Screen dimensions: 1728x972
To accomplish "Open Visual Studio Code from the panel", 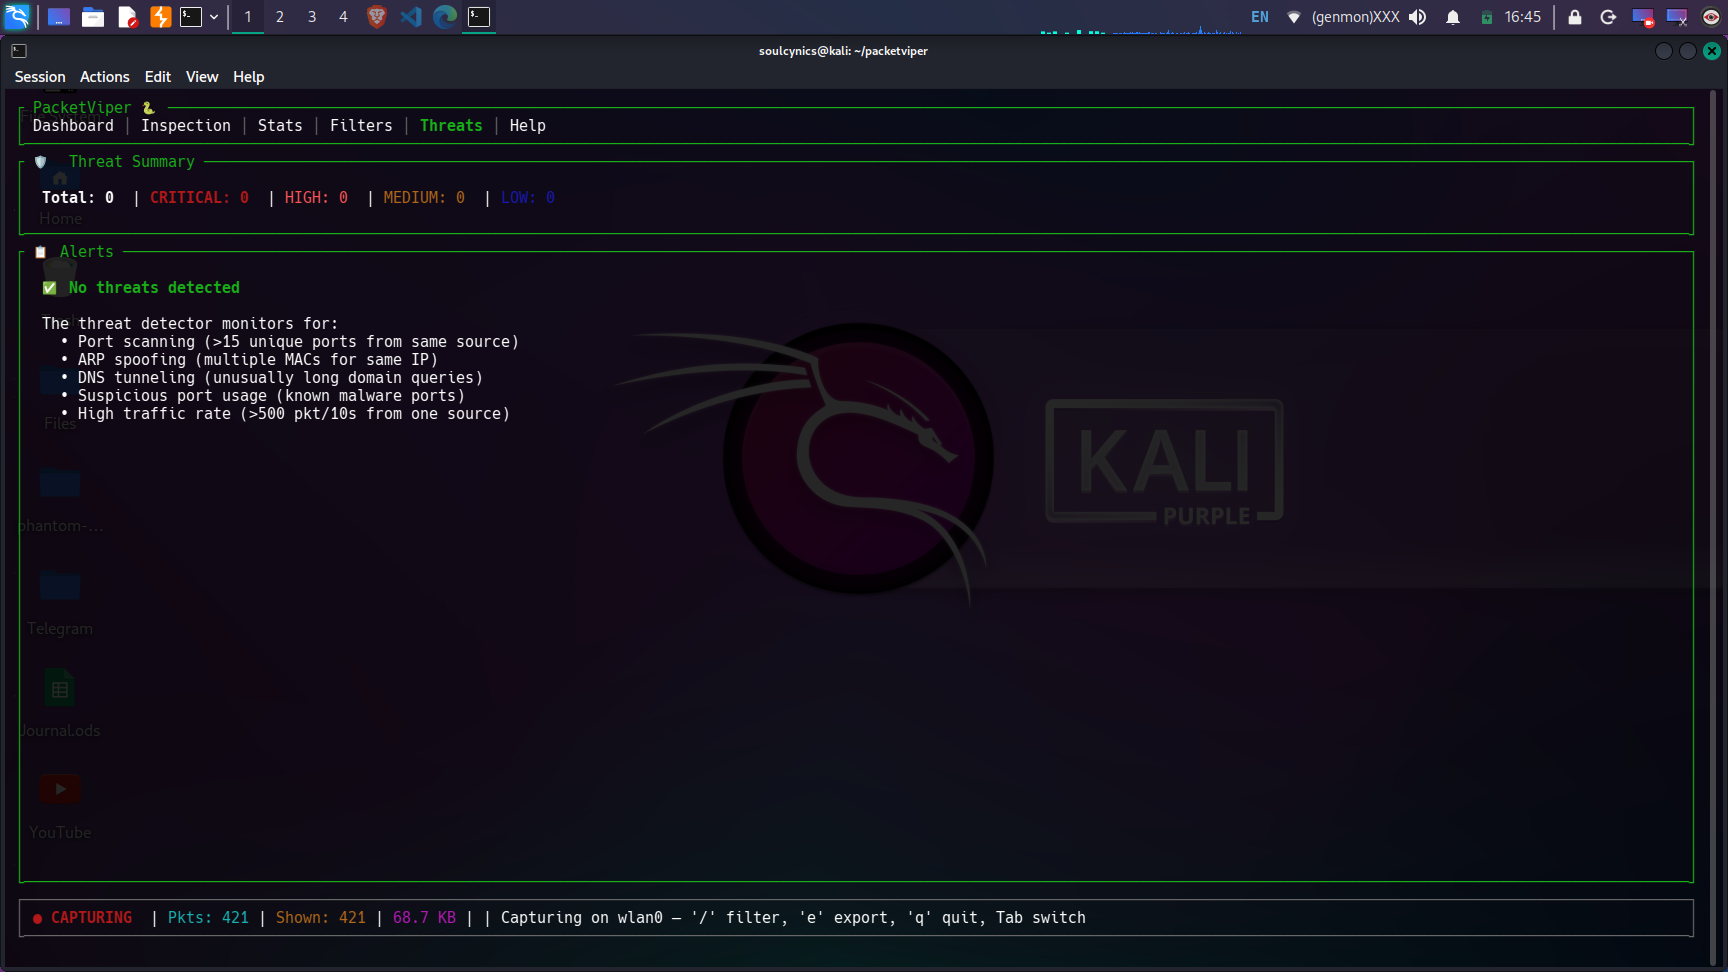I will click(x=411, y=17).
